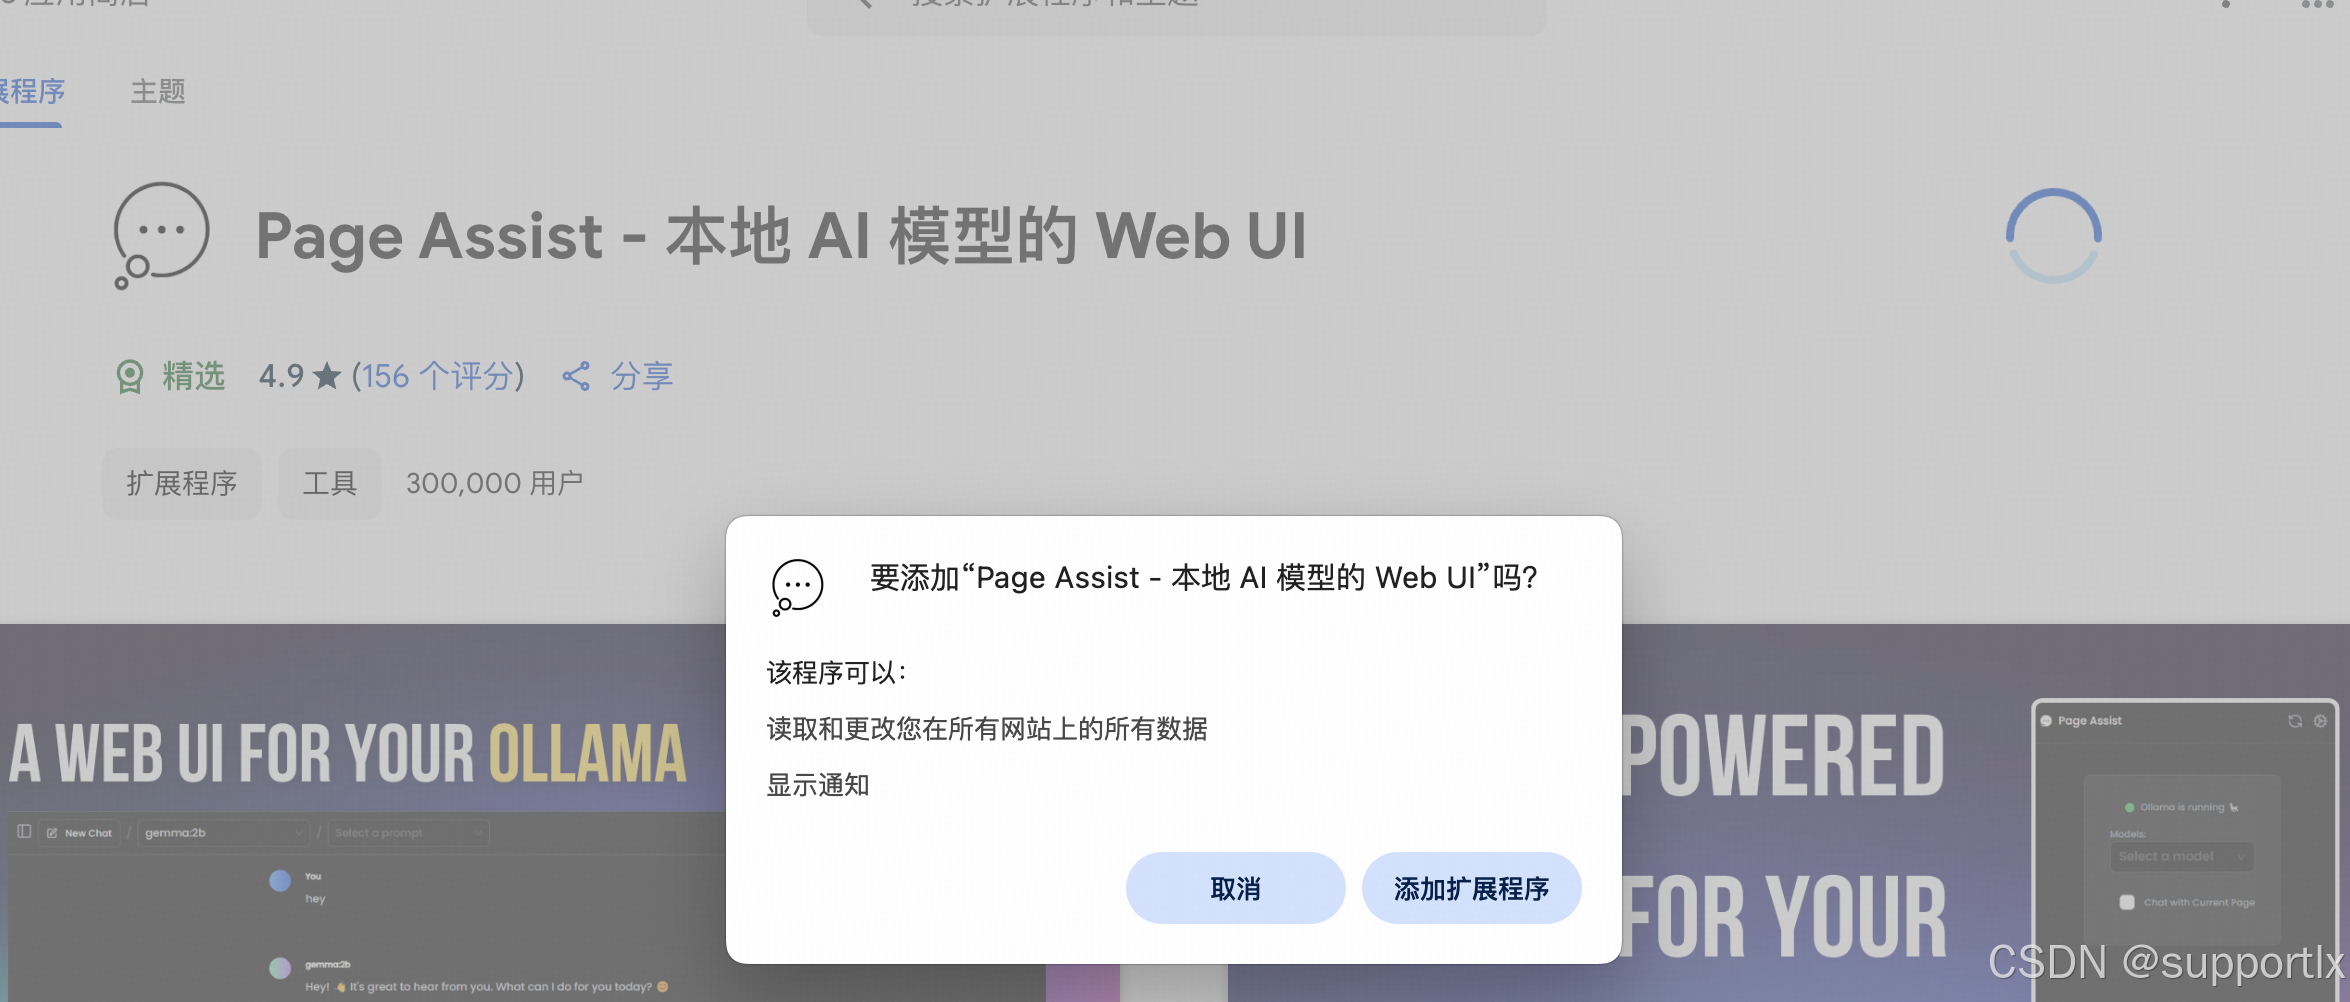Click the refresh icon in Page Assist panel
Image resolution: width=2350 pixels, height=1002 pixels.
click(2295, 721)
